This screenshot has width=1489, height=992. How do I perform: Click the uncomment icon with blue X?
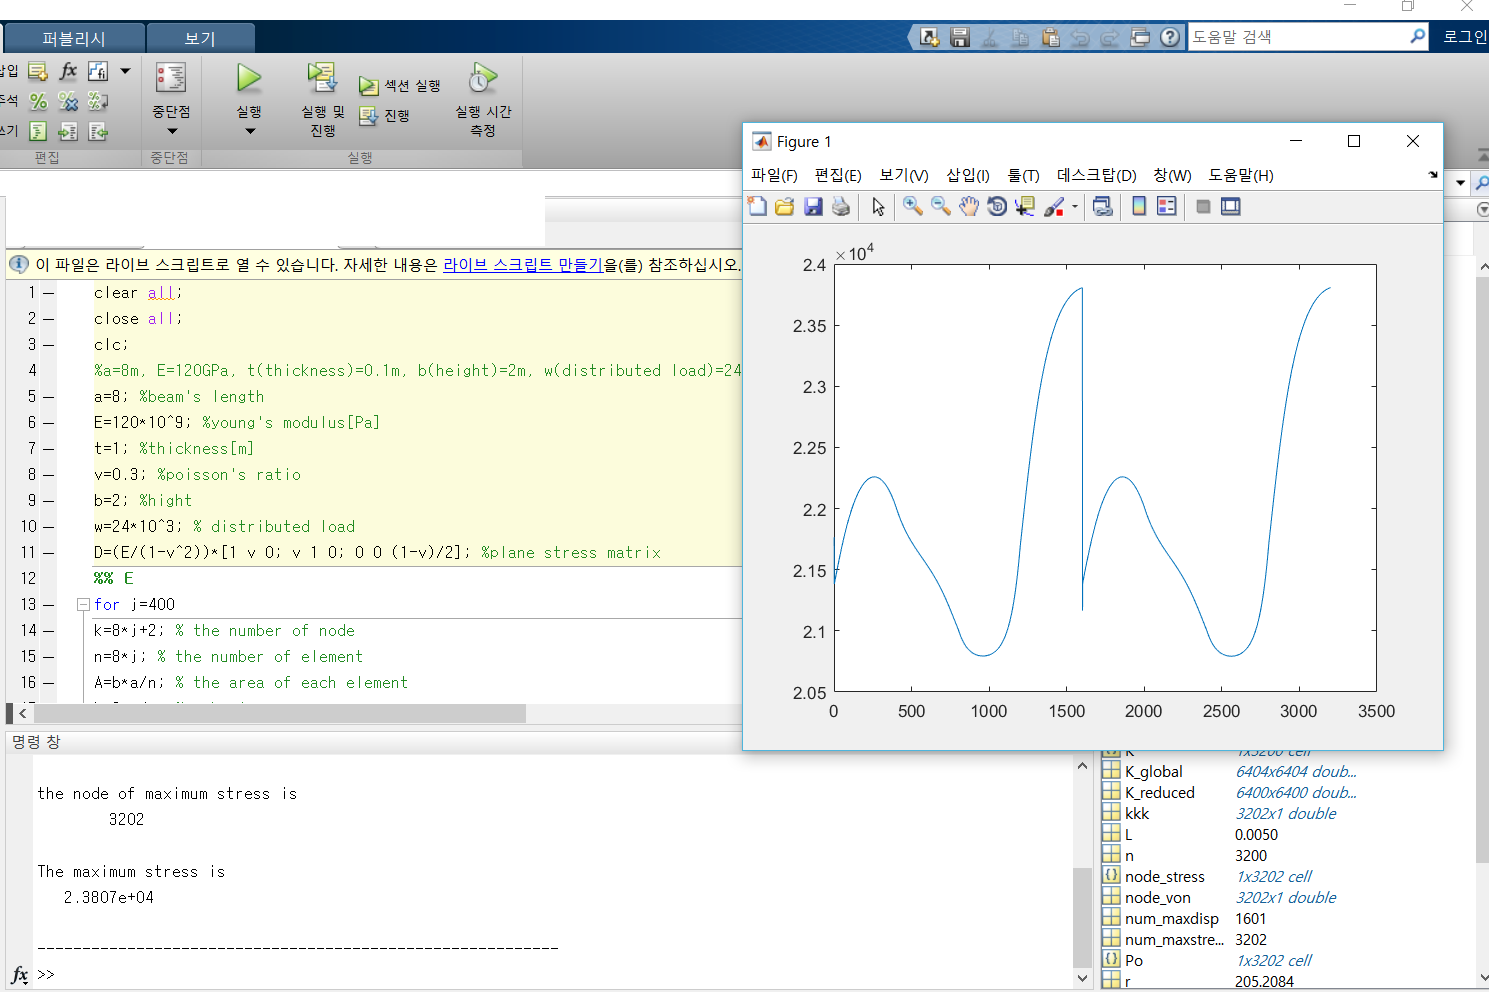tap(68, 101)
